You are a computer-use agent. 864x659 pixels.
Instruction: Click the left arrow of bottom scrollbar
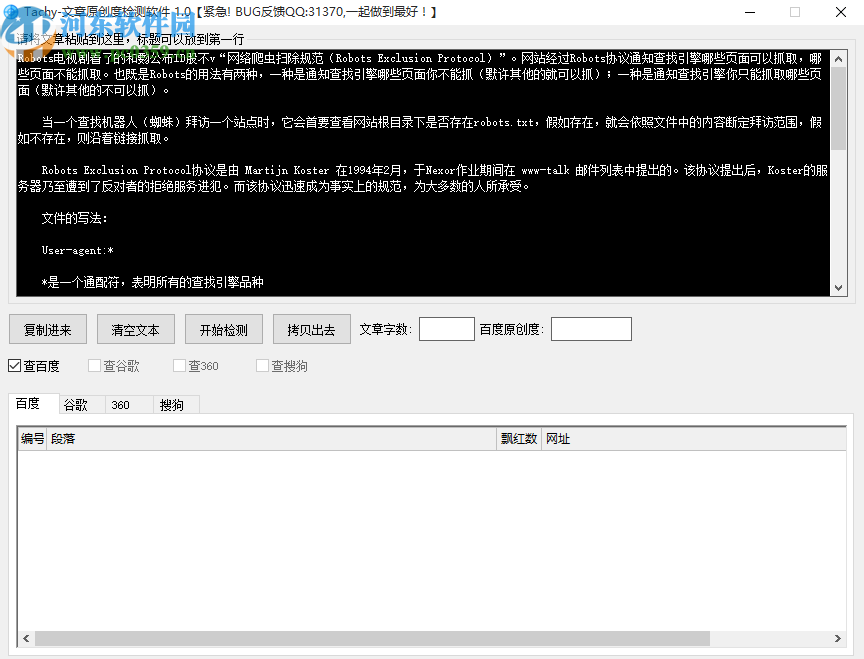click(25, 638)
